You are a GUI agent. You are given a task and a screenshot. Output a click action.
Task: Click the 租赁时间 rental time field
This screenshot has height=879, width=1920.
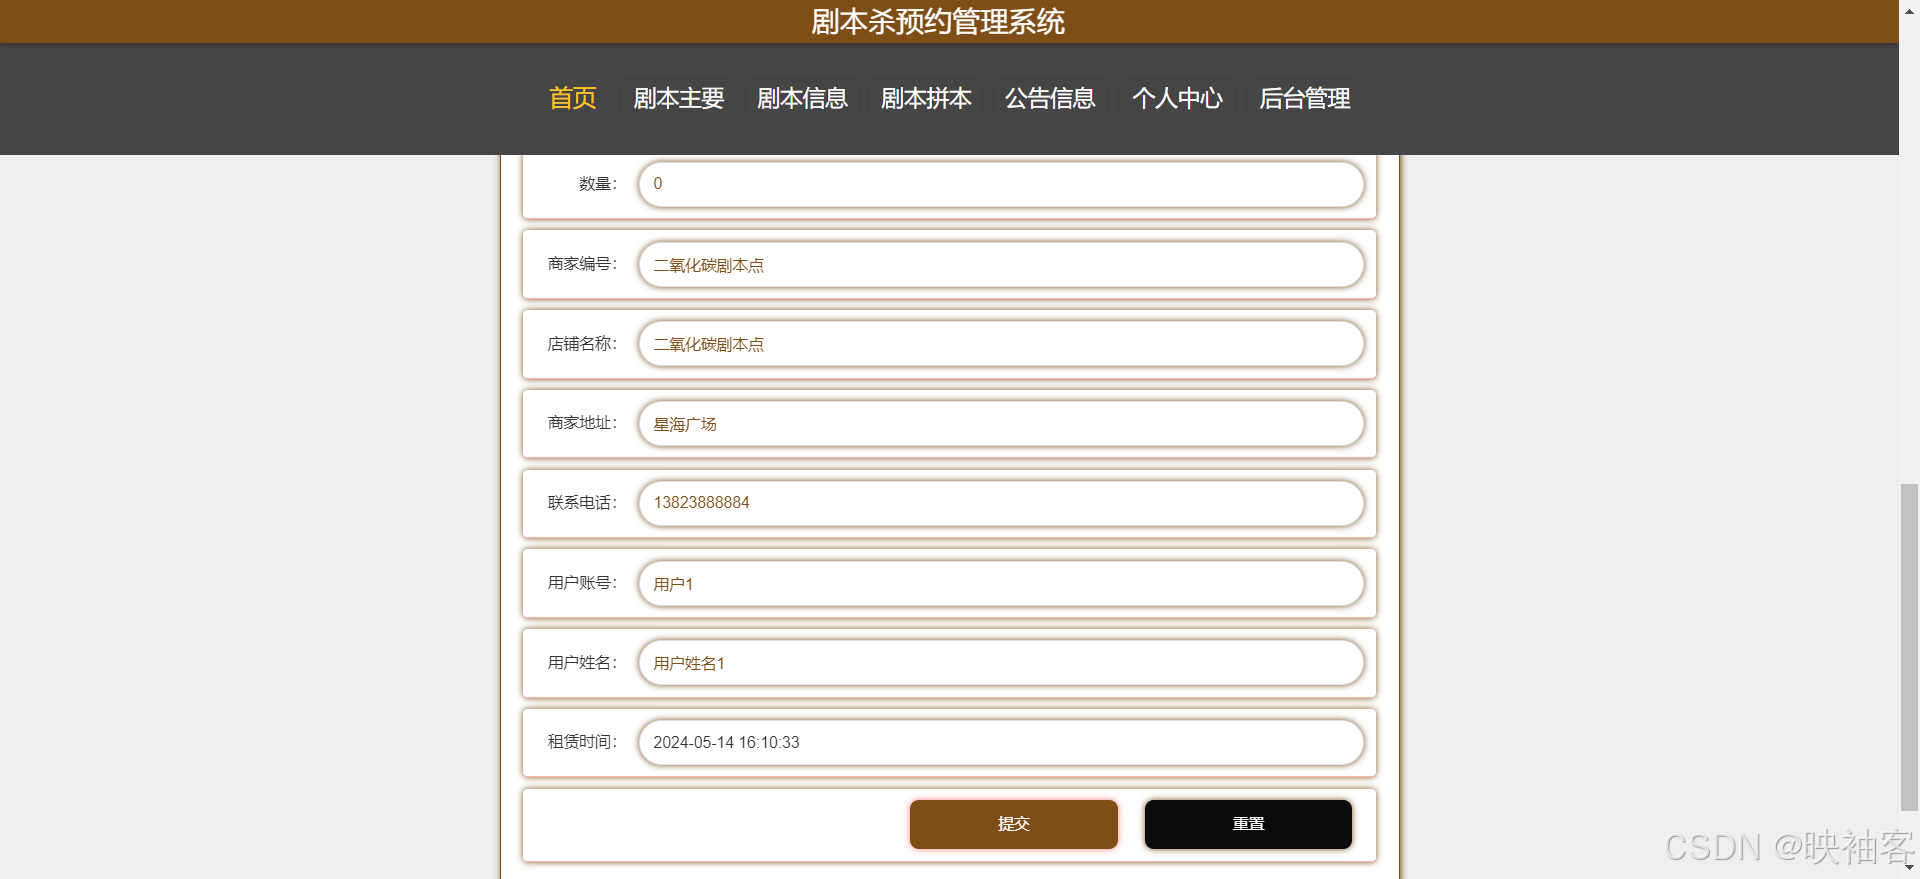pos(1001,742)
